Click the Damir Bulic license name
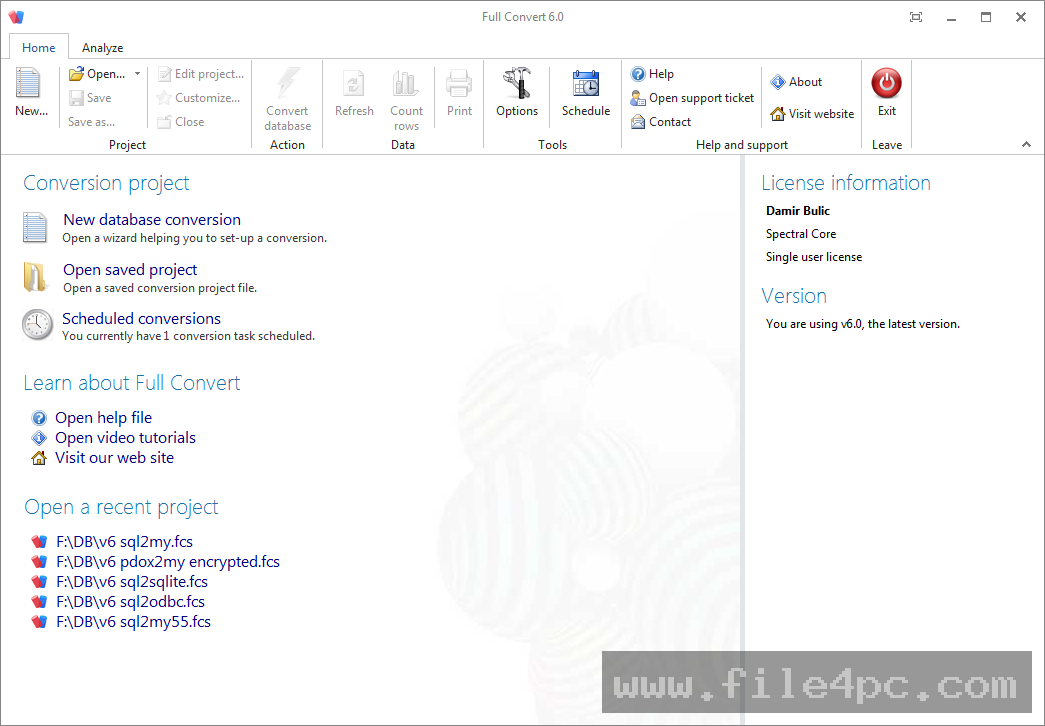Viewport: 1045px width, 726px height. click(x=798, y=211)
